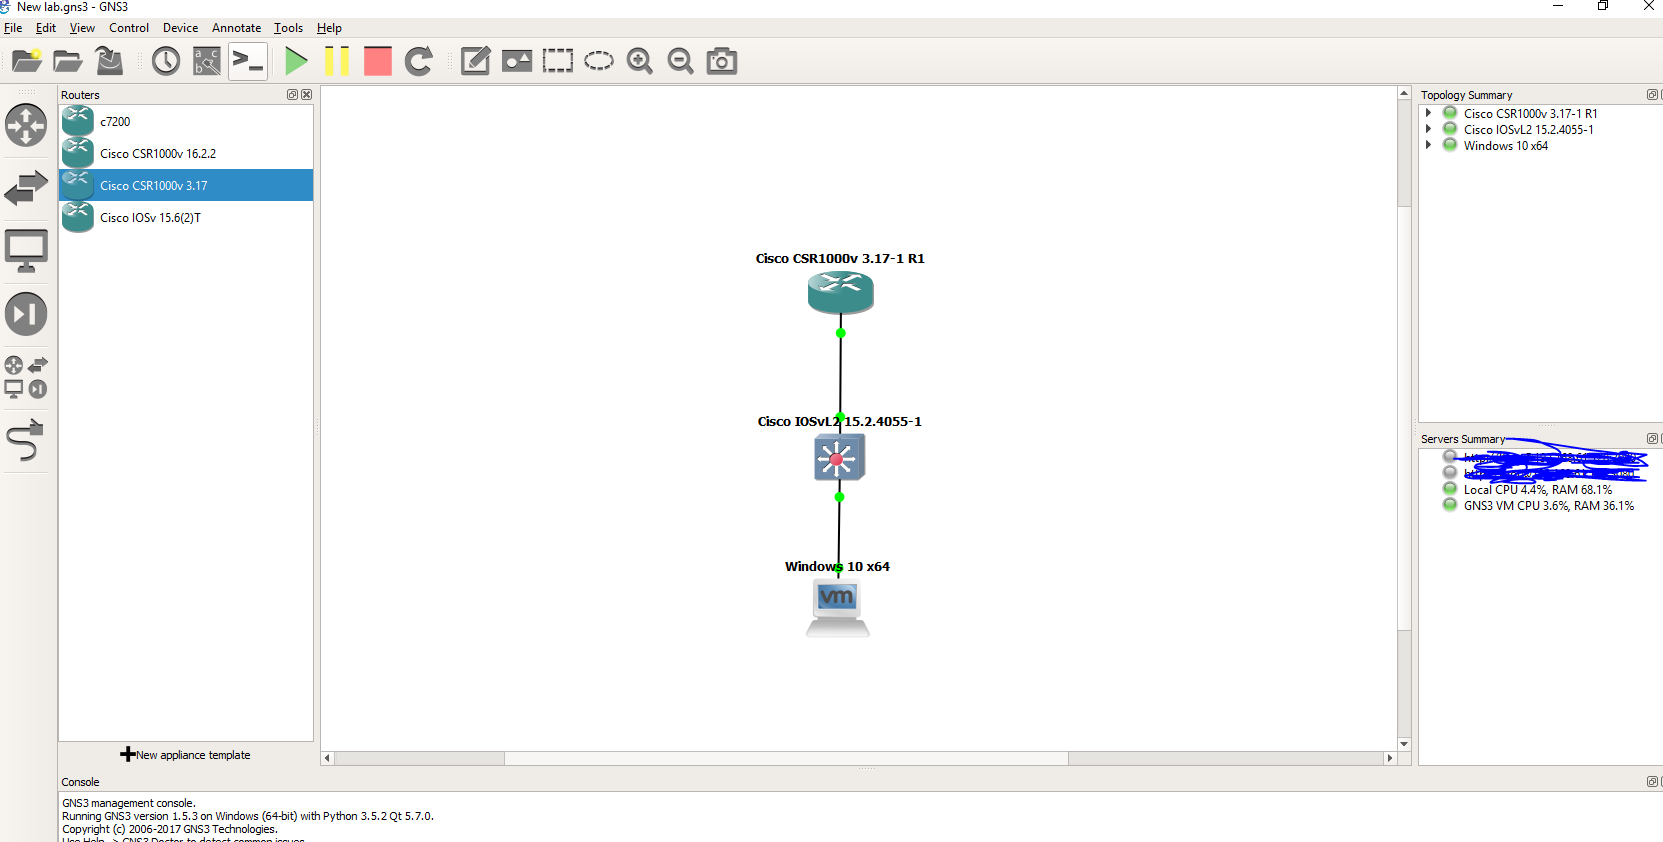Browse security devices sidebar icon

click(26, 314)
